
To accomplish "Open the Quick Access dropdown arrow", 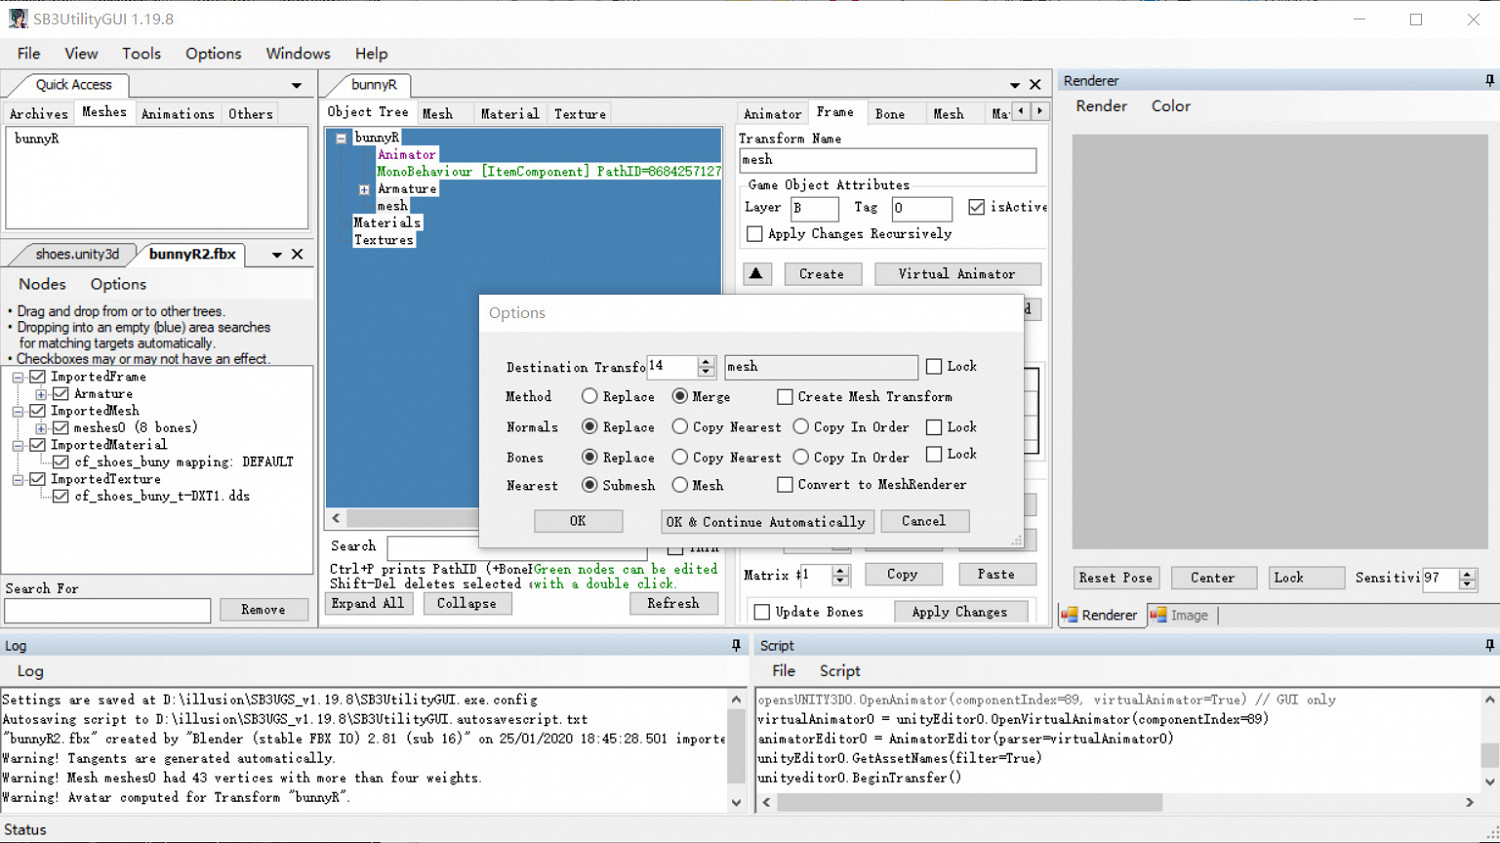I will [296, 86].
